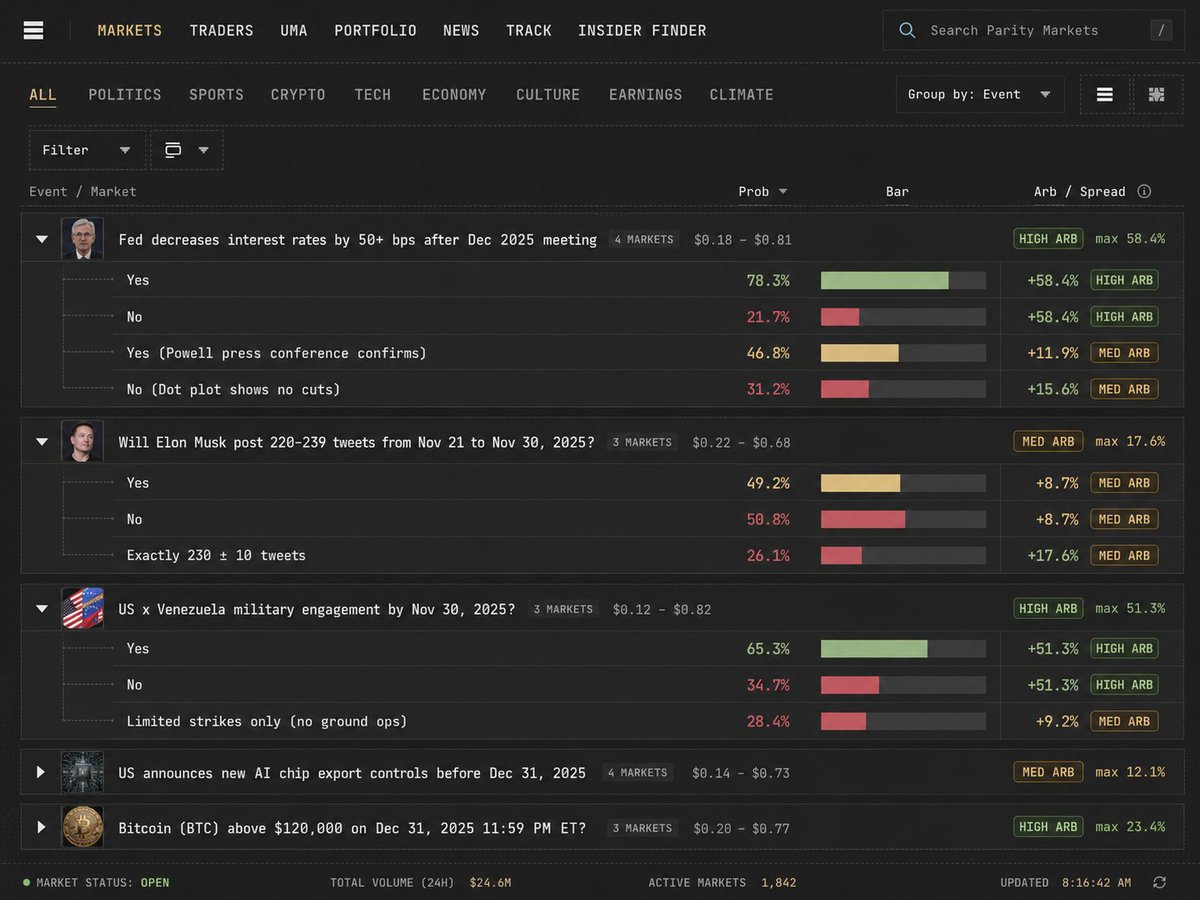
Task: Select the SPORTS category tab
Action: click(216, 94)
